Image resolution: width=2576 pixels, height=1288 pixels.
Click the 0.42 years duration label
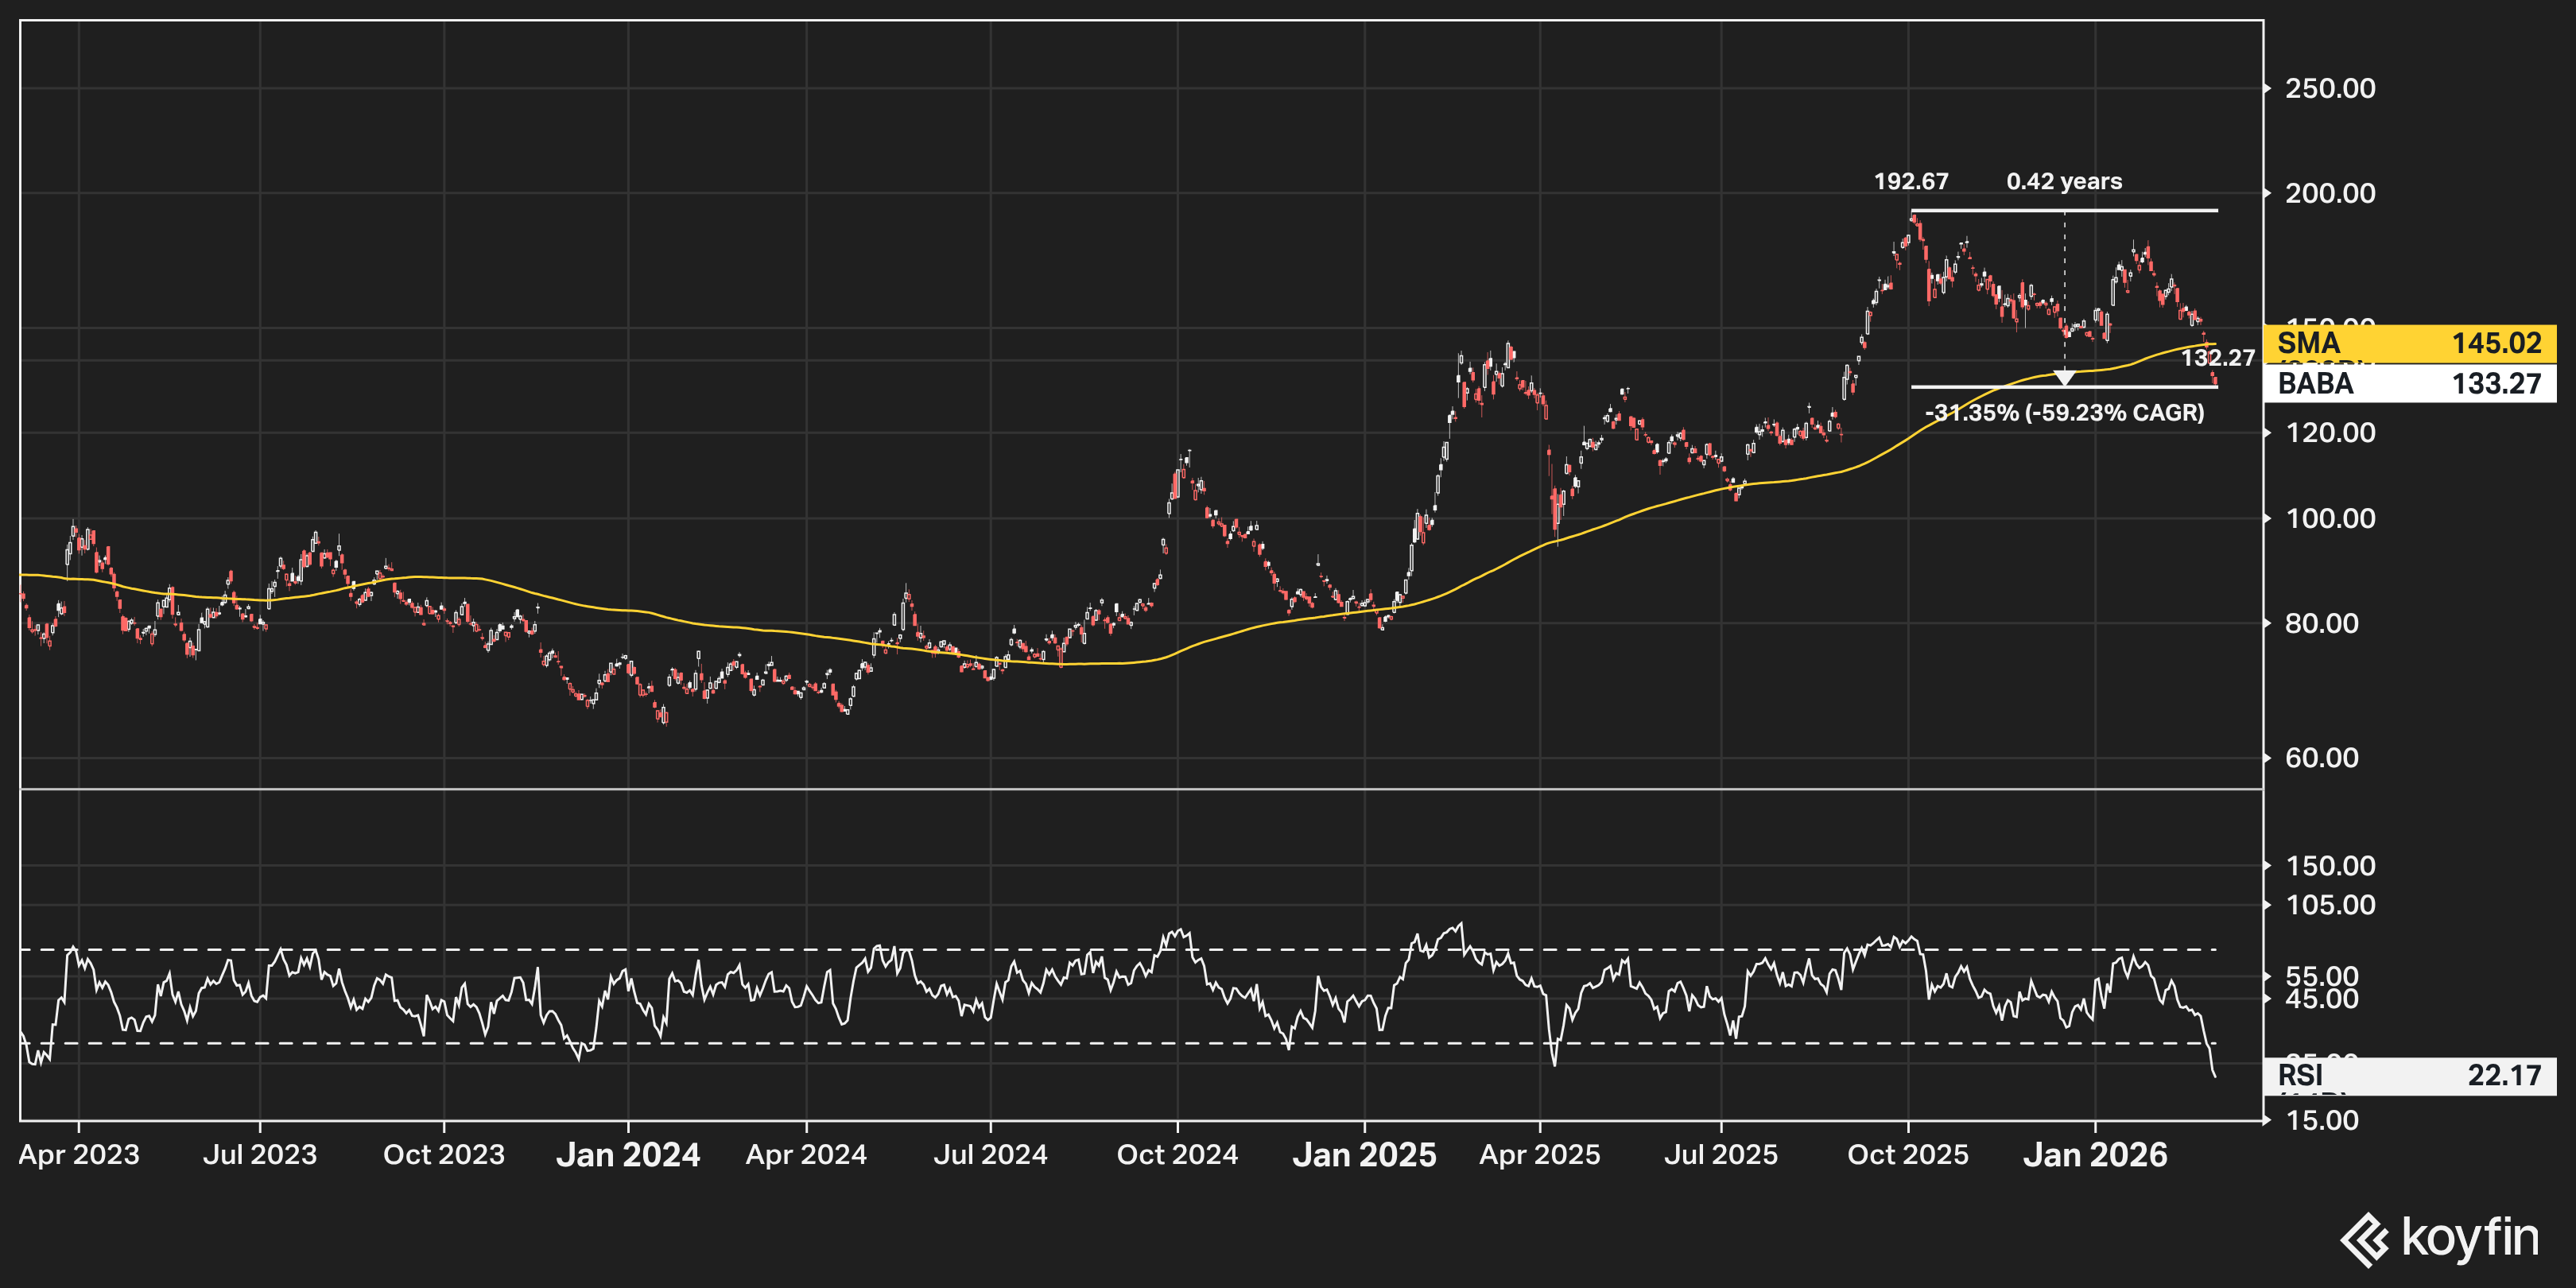click(x=2063, y=181)
